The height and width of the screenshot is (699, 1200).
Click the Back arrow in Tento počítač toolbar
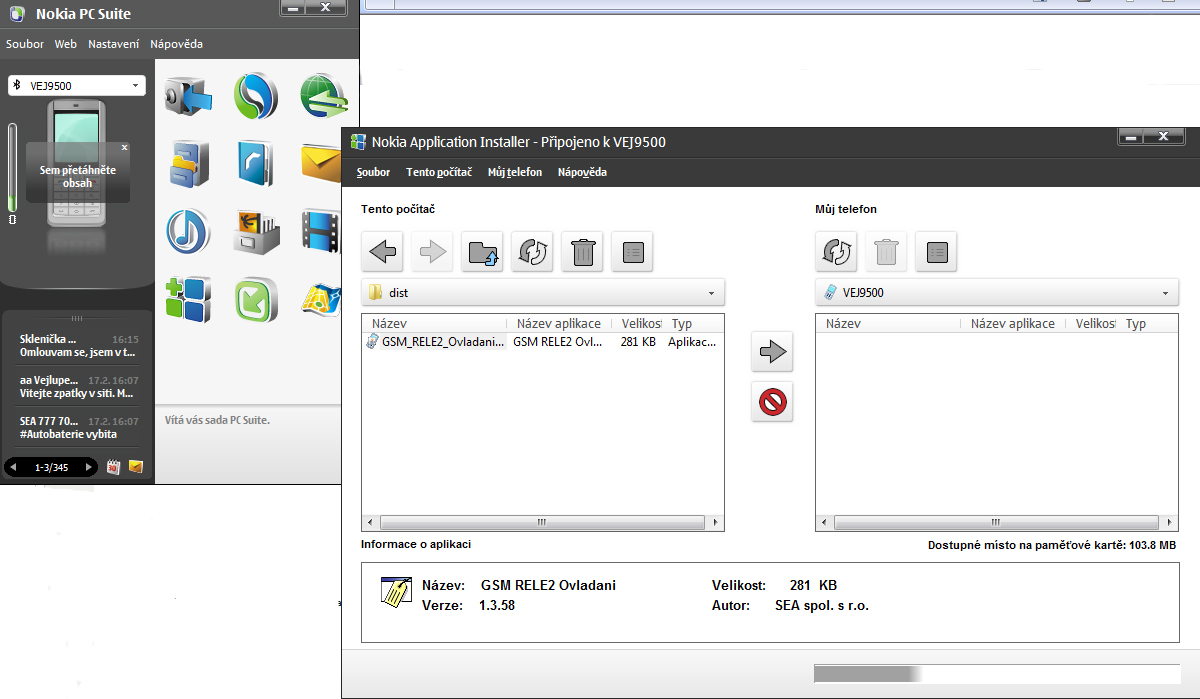pyautogui.click(x=383, y=252)
